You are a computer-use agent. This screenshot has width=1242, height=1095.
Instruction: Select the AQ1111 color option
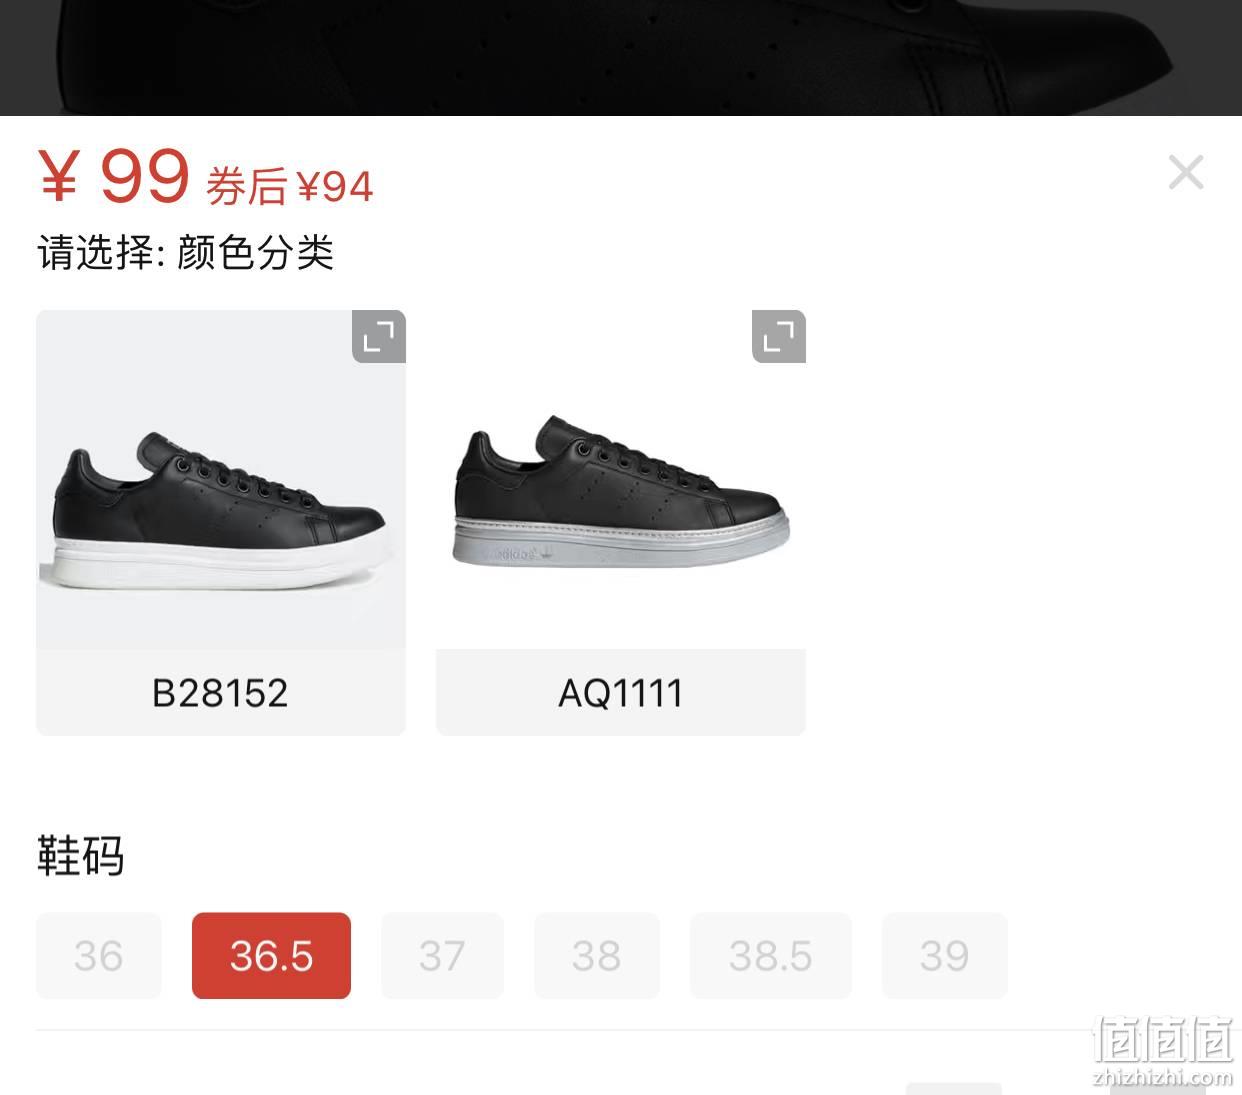(x=621, y=693)
